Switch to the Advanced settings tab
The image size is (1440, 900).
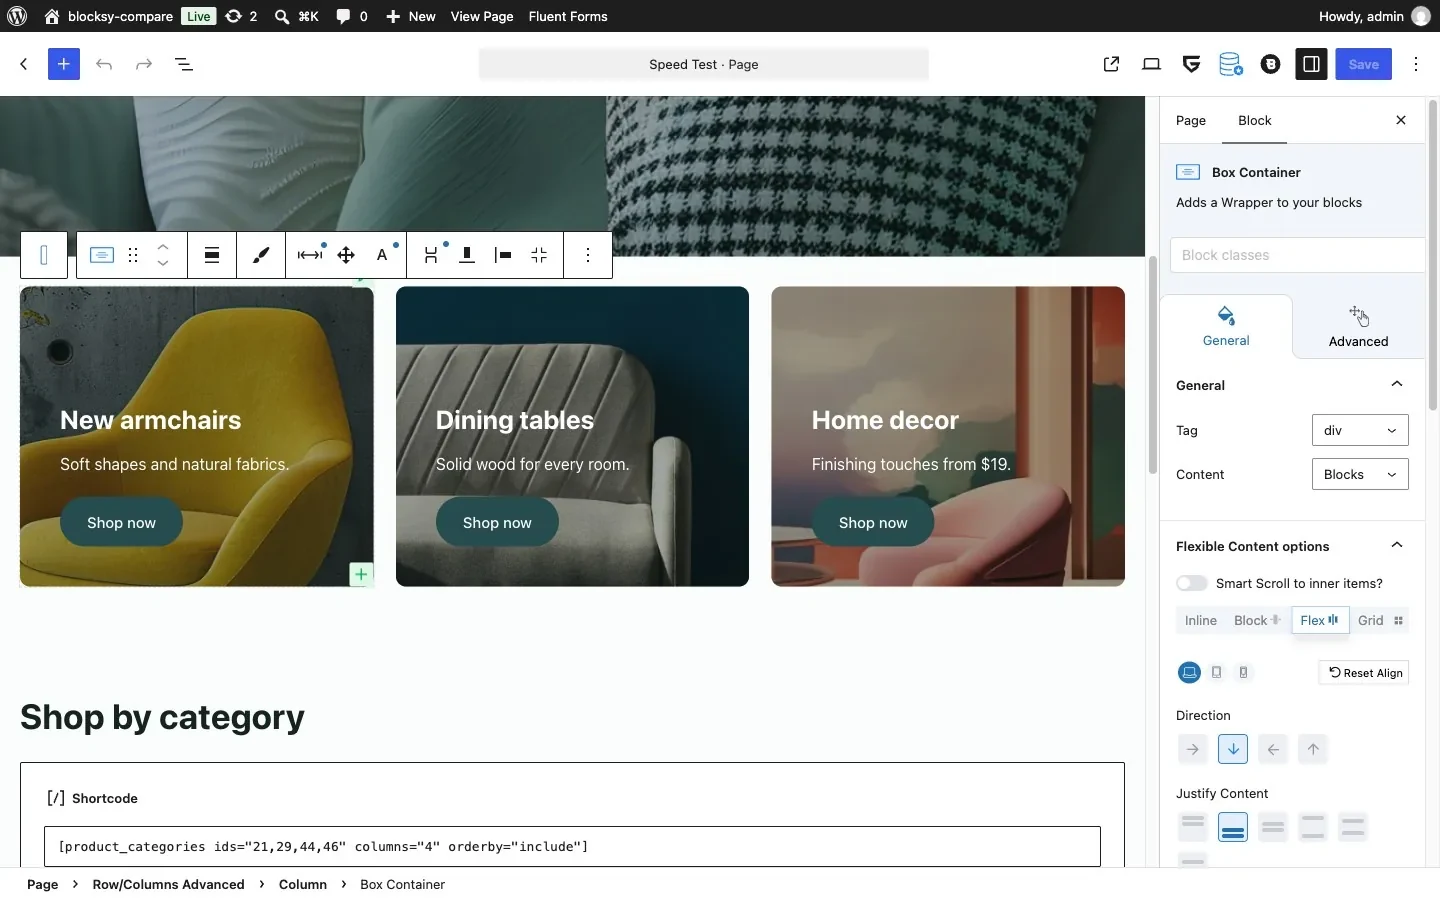click(x=1359, y=327)
